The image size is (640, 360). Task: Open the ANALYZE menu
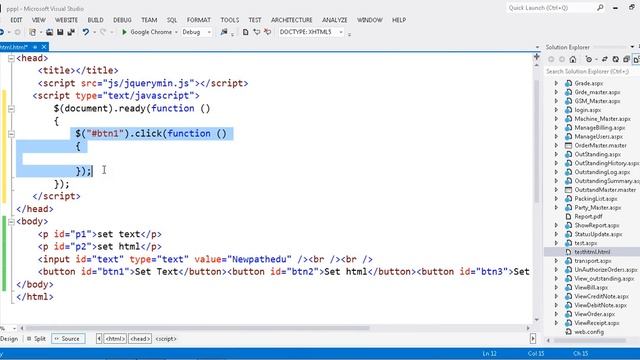coord(335,20)
